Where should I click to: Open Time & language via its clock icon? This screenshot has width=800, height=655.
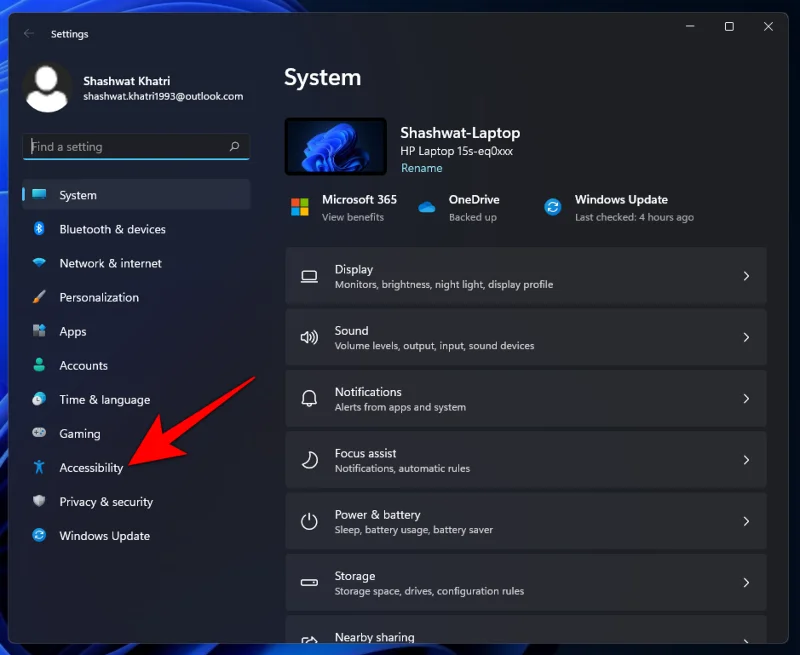(x=37, y=399)
